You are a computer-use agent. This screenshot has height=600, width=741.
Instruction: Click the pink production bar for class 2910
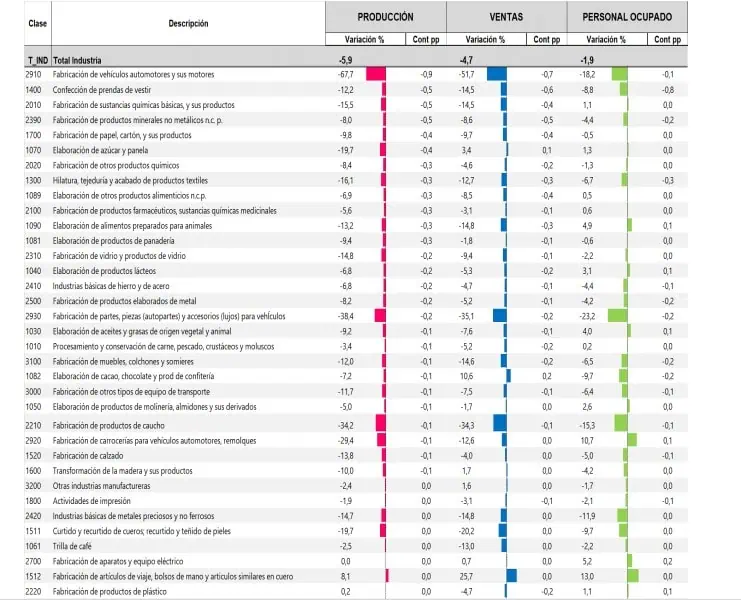click(376, 75)
